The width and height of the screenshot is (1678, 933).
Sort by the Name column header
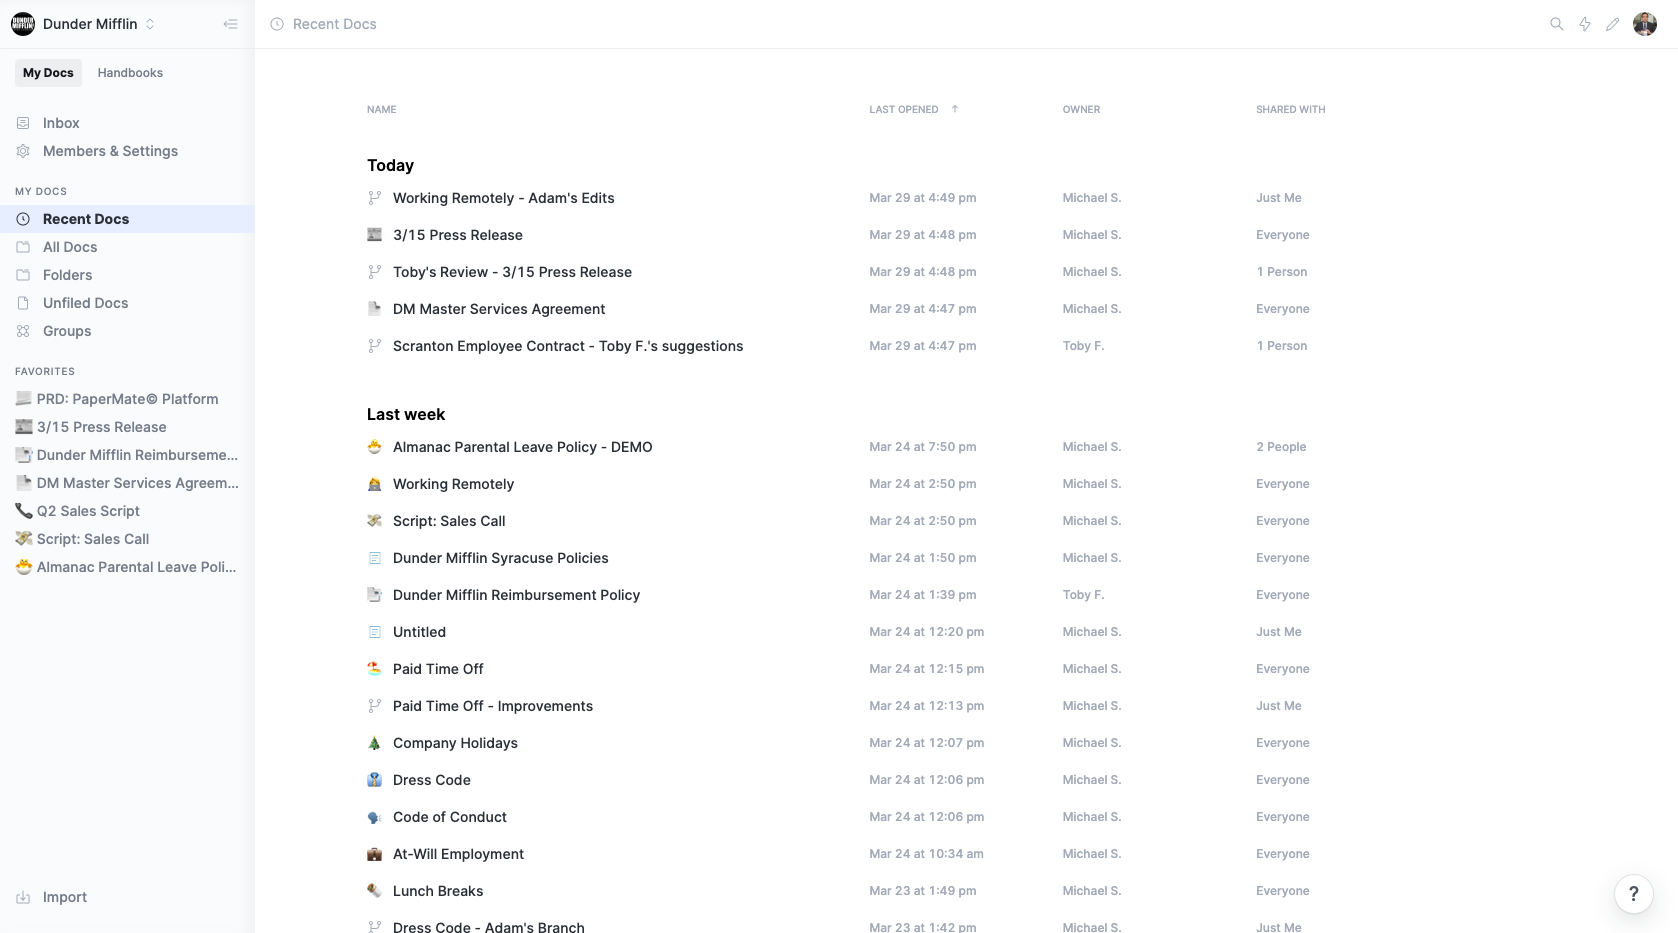(x=381, y=110)
